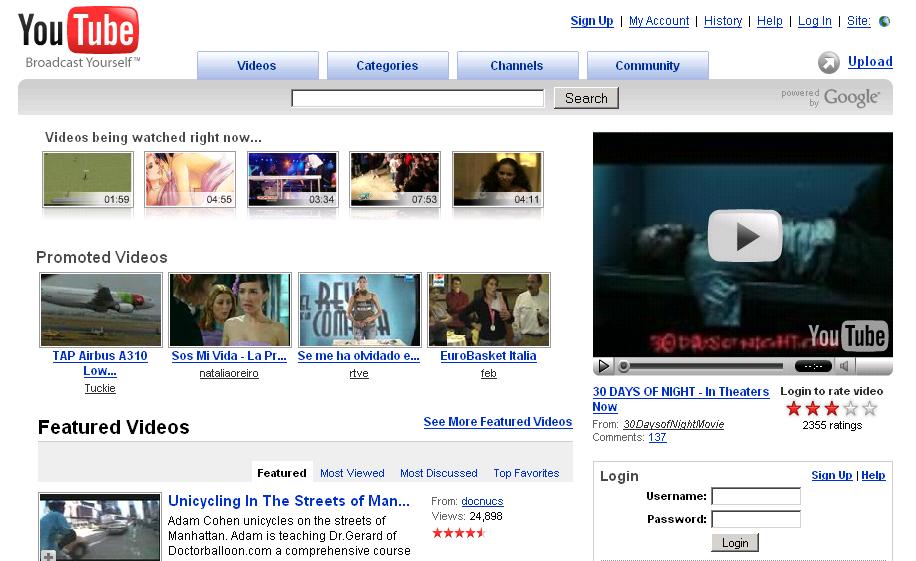916x561 pixels.
Task: Click the Se me ha olvidado e... title
Action: click(x=359, y=355)
